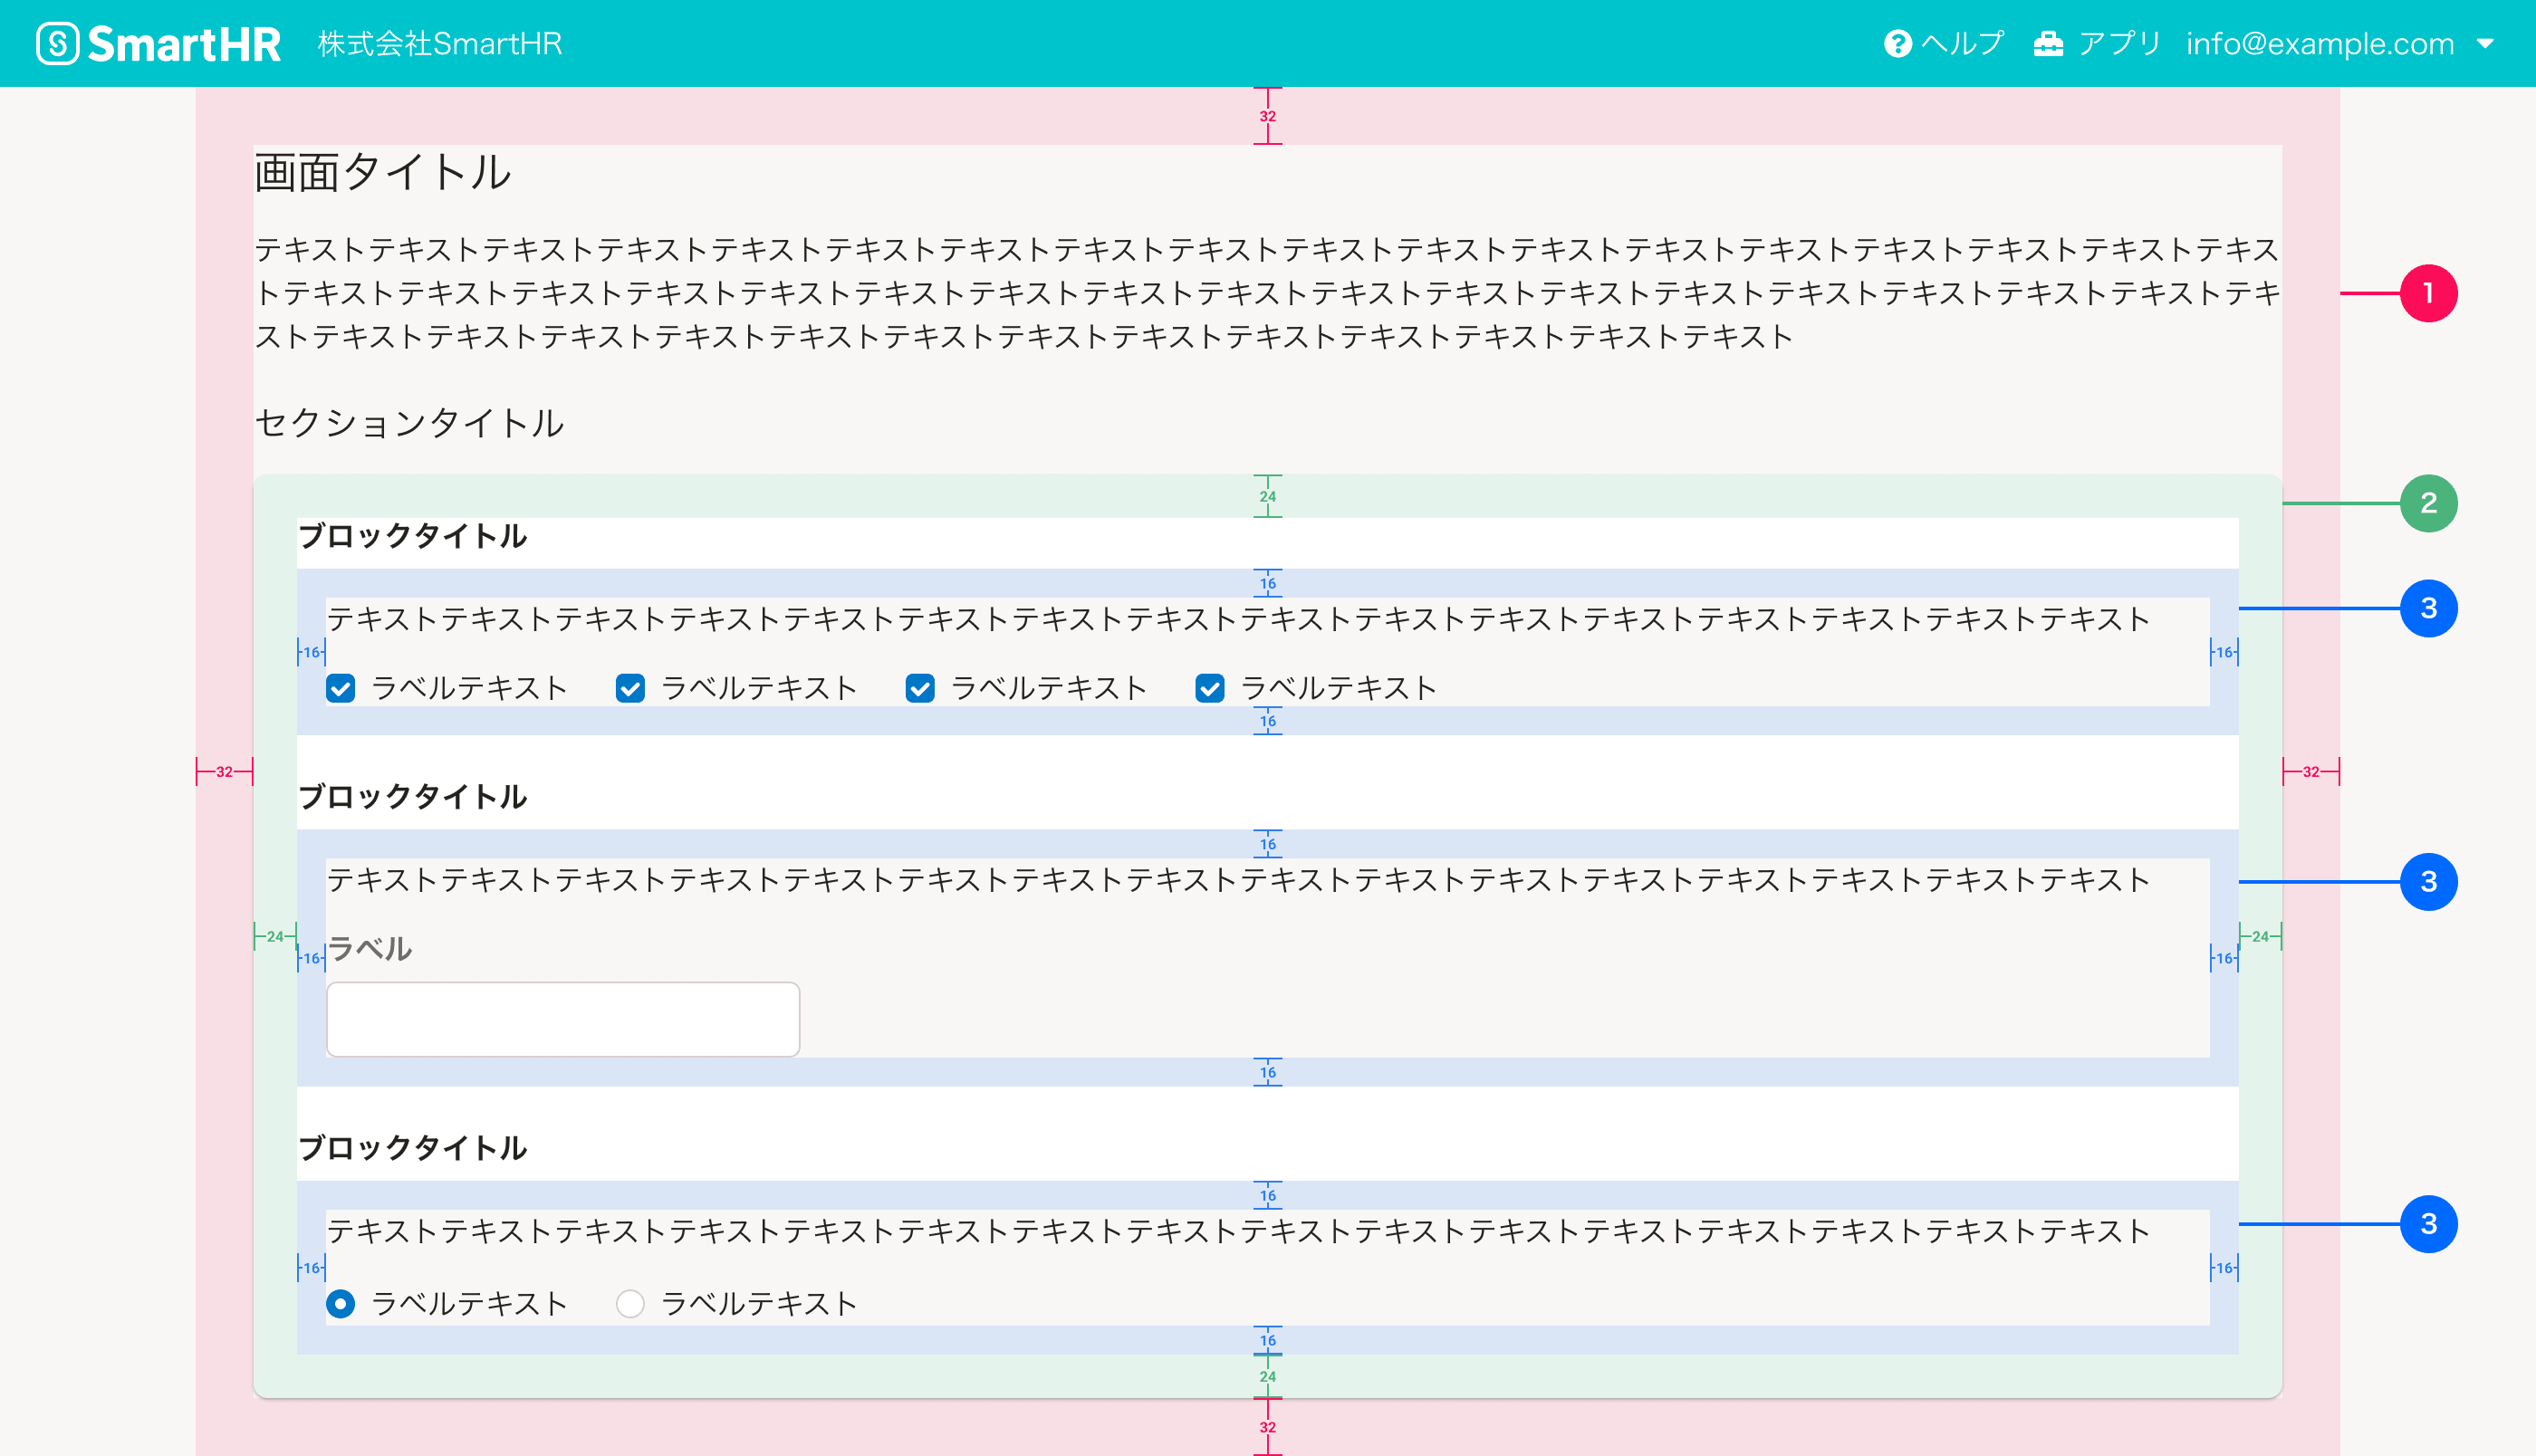The height and width of the screenshot is (1456, 2536).
Task: Click the bottom blue marker 3
Action: point(2428,1223)
